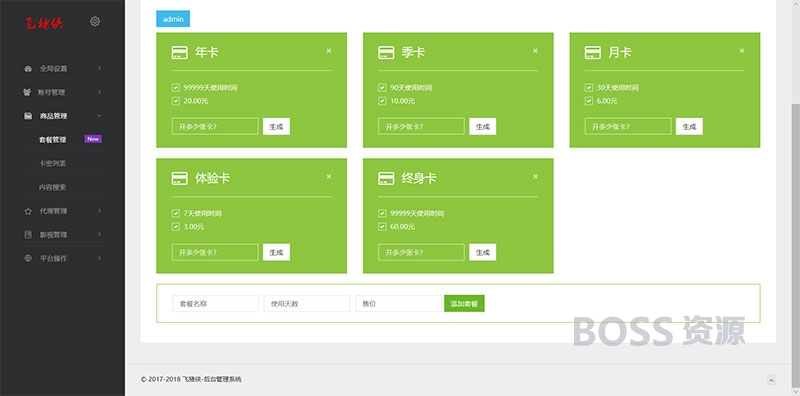The image size is (800, 396).
Task: Toggle the 6.00元 checkbox in 月卡
Action: (x=588, y=101)
